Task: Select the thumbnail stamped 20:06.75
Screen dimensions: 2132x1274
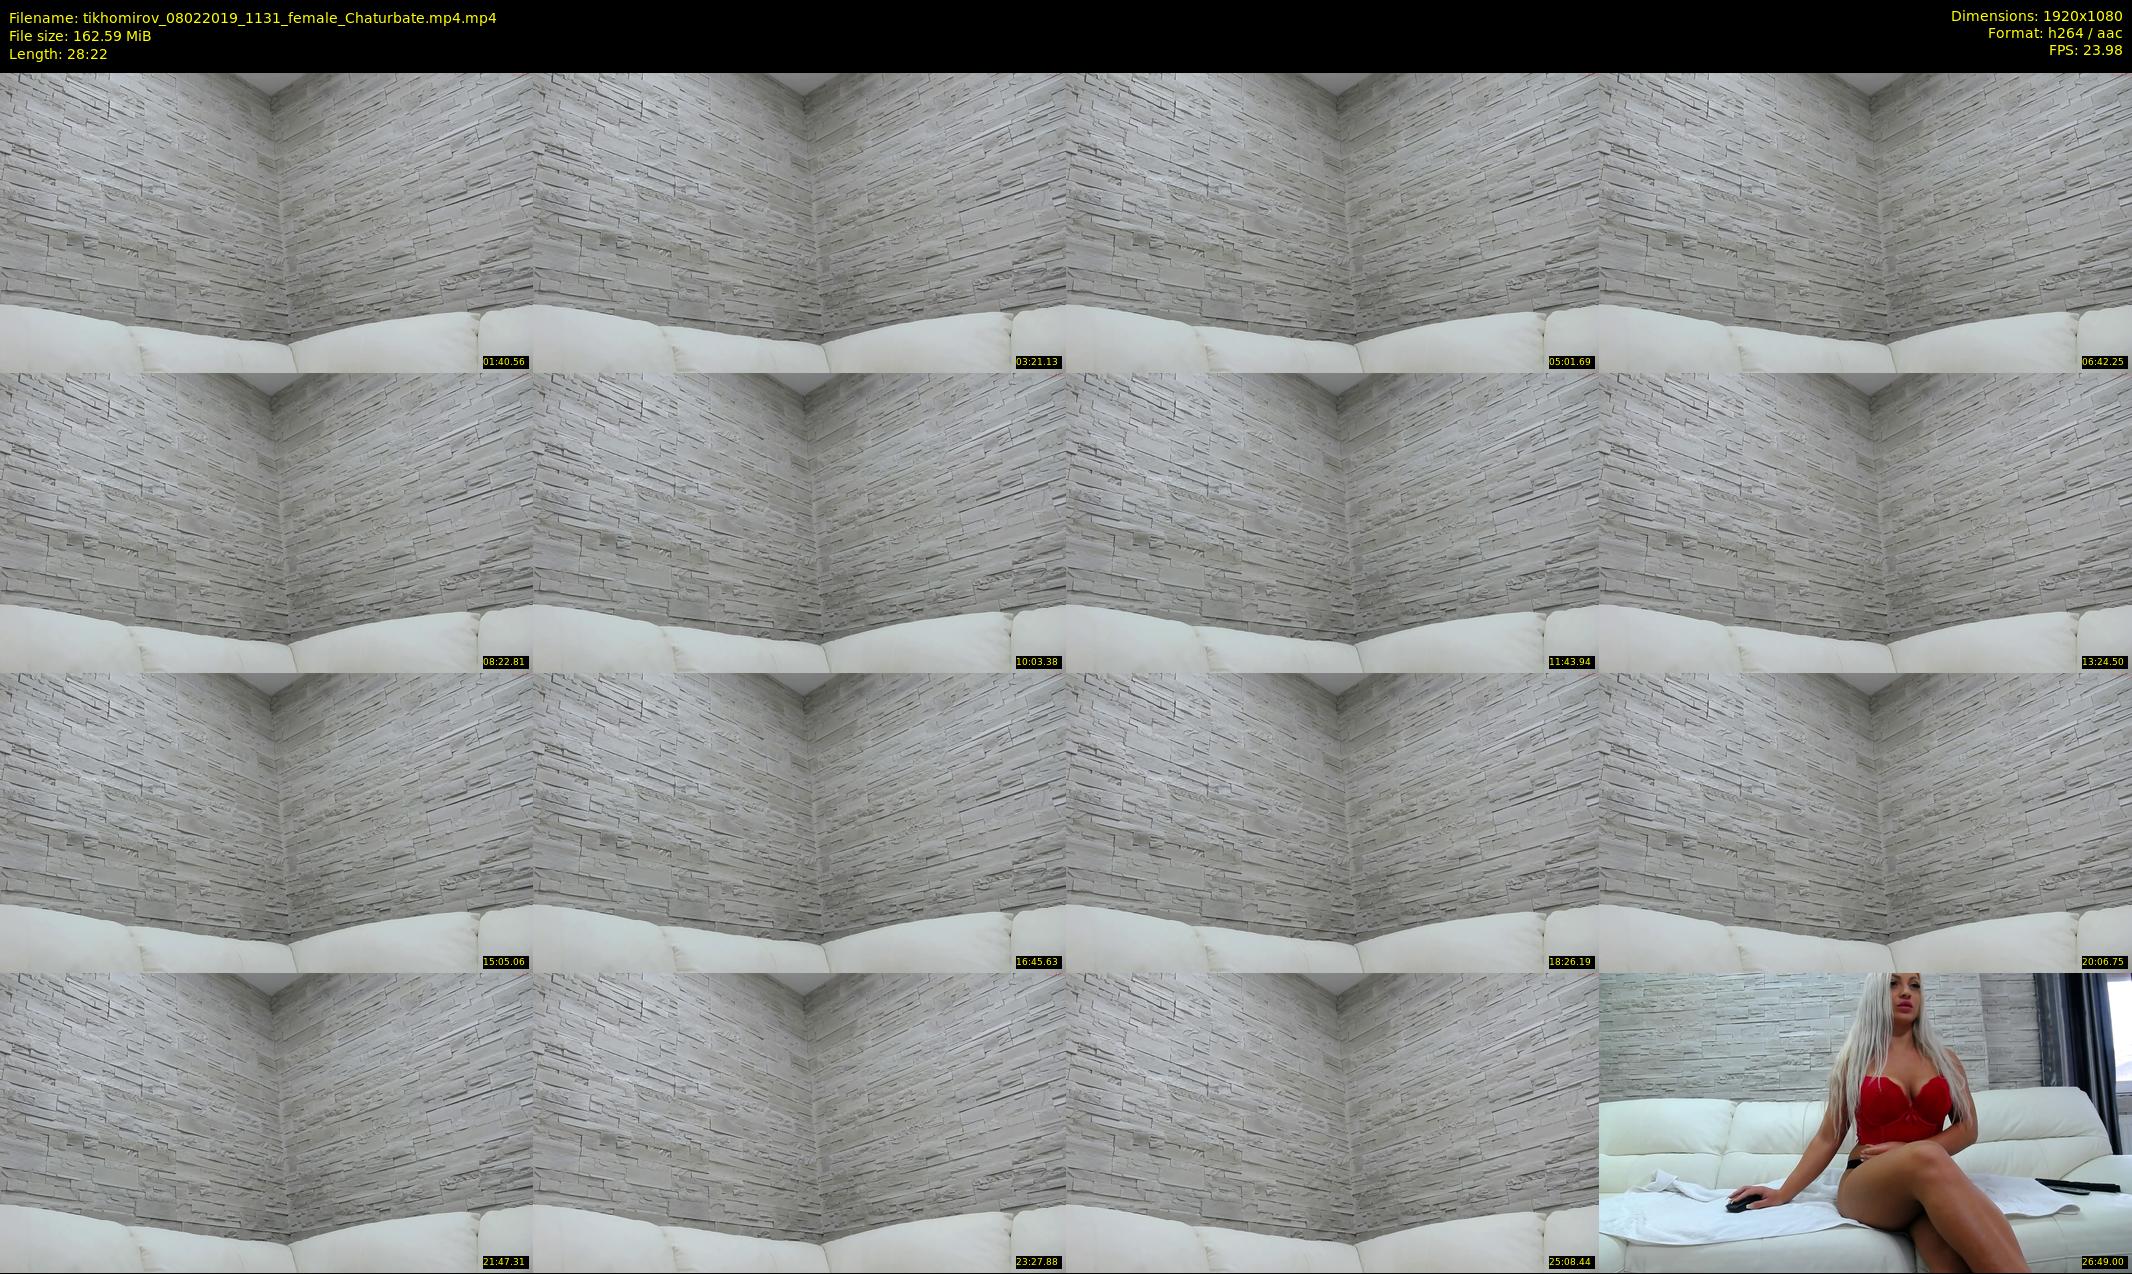Action: click(x=1865, y=822)
